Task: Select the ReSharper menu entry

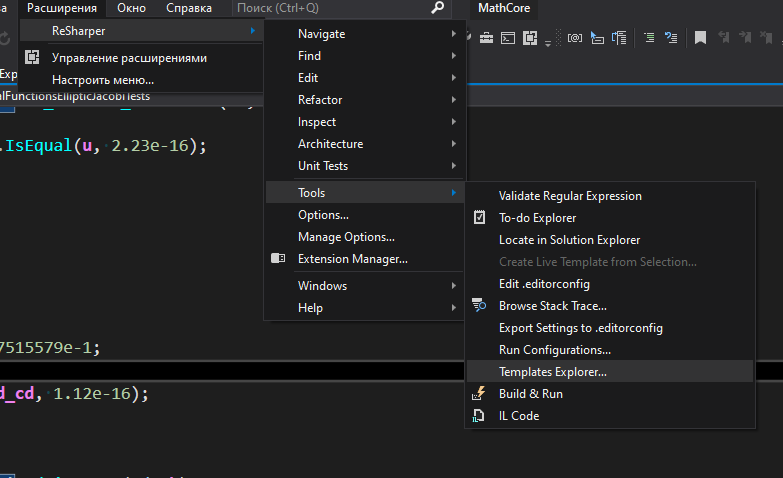Action: [141, 31]
